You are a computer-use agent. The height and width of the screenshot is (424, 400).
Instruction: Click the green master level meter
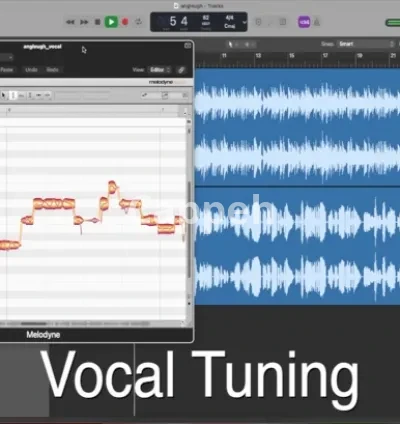pyautogui.click(x=393, y=23)
